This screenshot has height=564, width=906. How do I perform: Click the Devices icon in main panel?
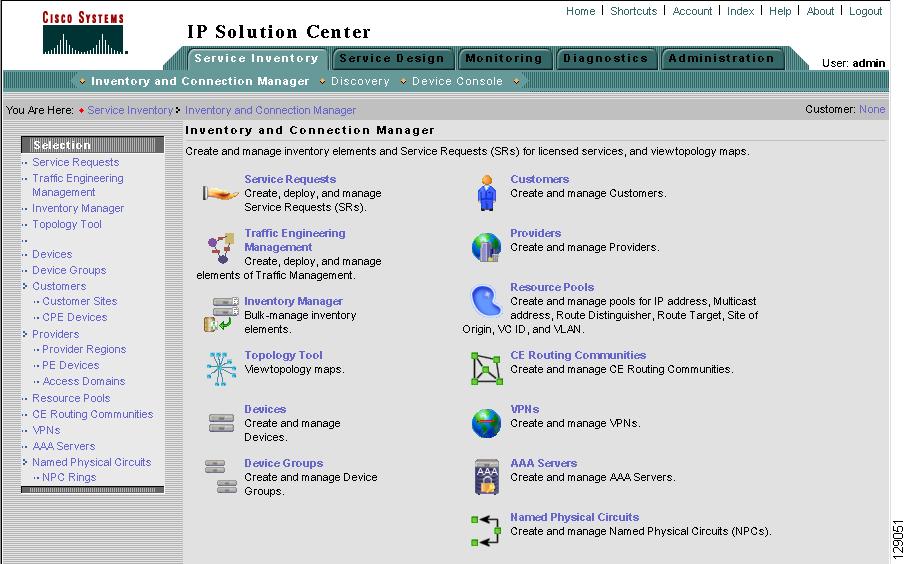[x=221, y=422]
